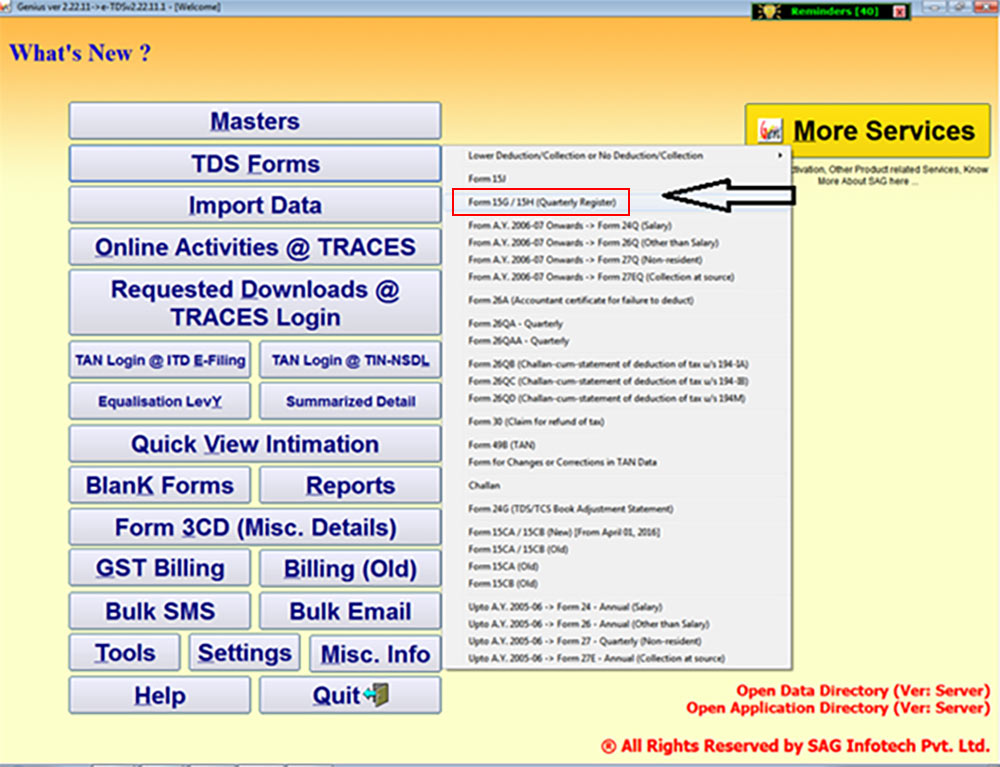Open GST Billing
This screenshot has height=767, width=1000.
159,567
